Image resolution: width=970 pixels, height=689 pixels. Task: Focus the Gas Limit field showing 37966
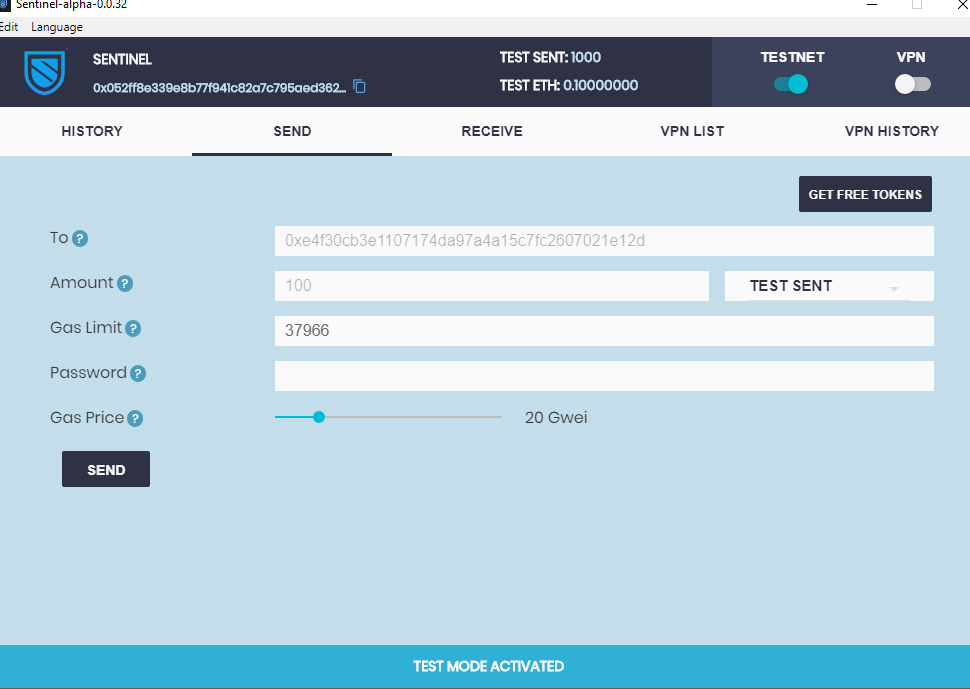pyautogui.click(x=604, y=331)
